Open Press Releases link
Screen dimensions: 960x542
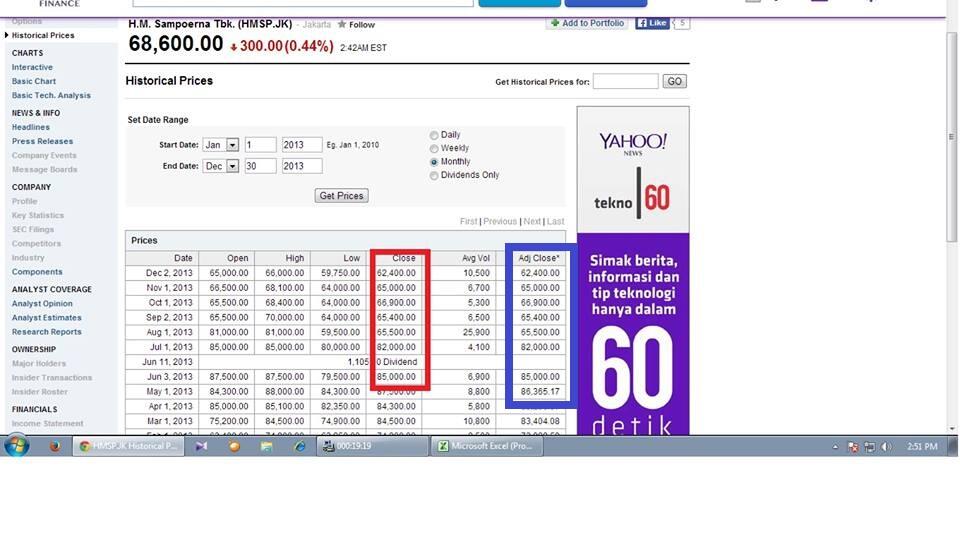[x=42, y=141]
